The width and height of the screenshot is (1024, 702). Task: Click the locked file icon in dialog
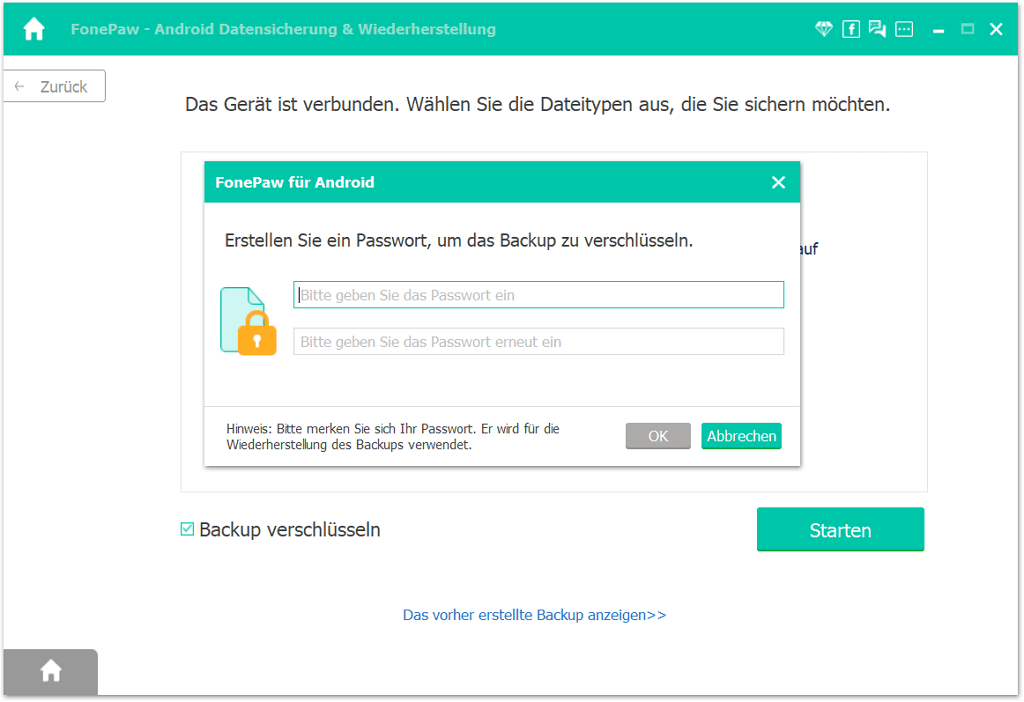[x=248, y=321]
